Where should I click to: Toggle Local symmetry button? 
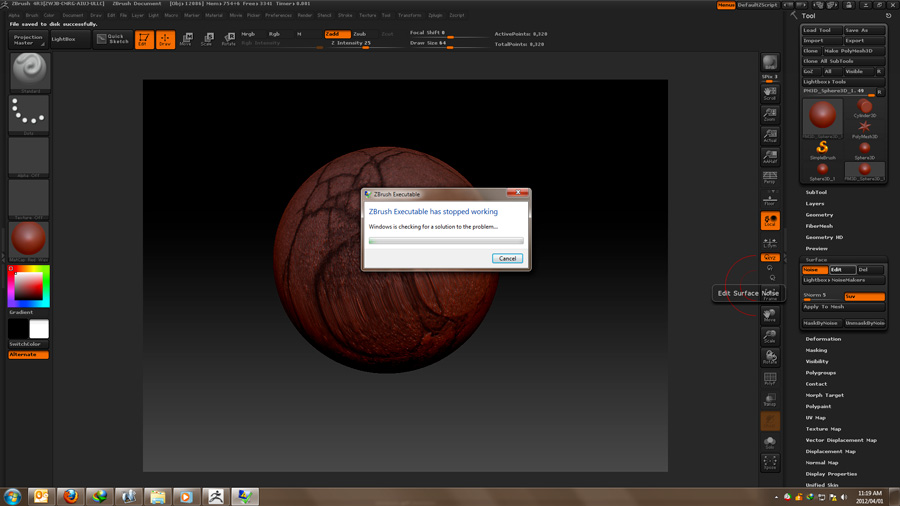[x=770, y=221]
